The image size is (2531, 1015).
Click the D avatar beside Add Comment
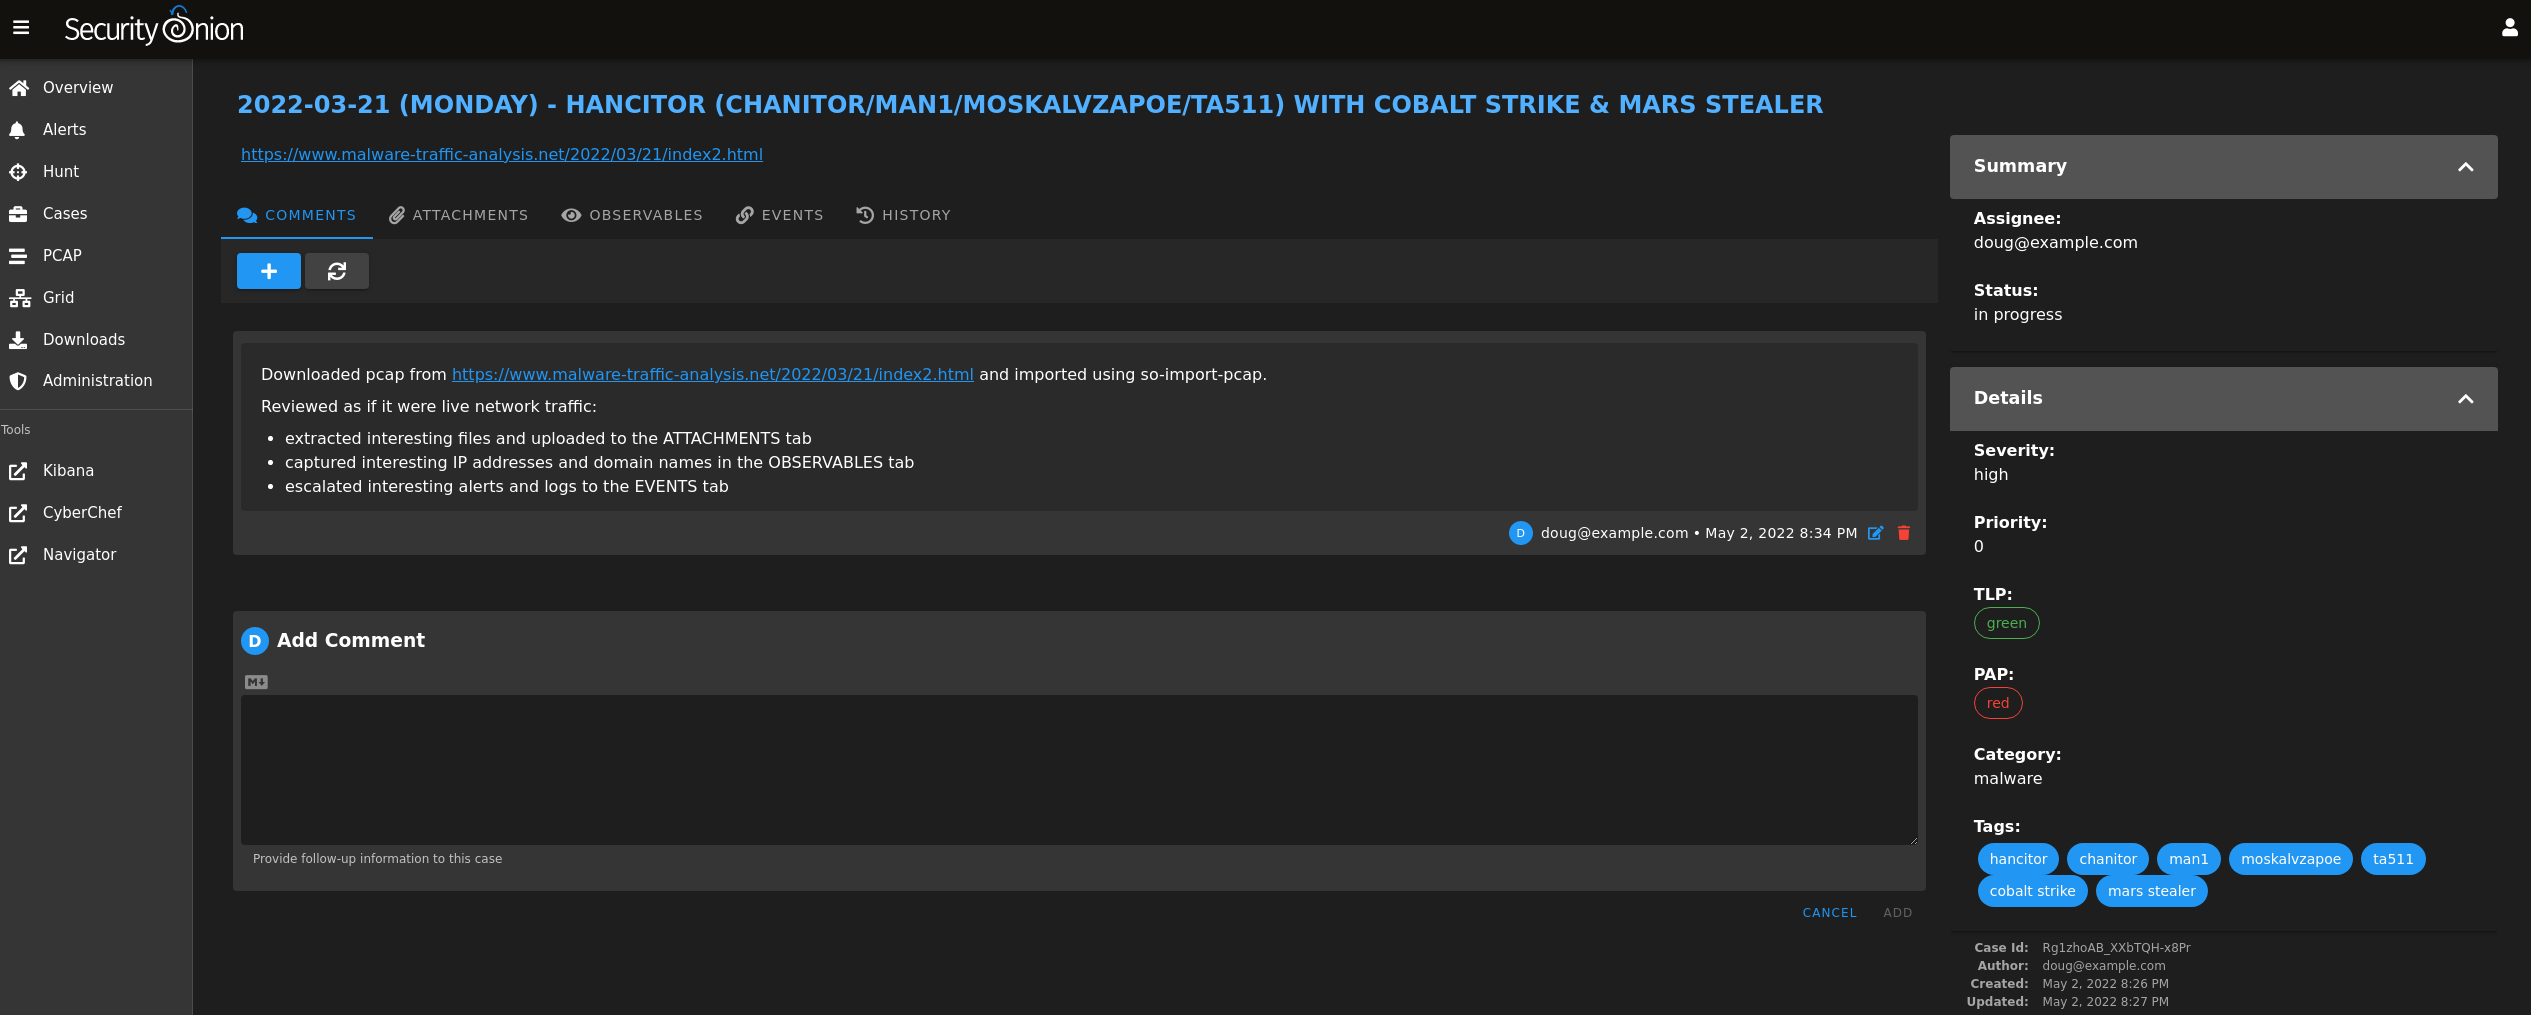255,641
